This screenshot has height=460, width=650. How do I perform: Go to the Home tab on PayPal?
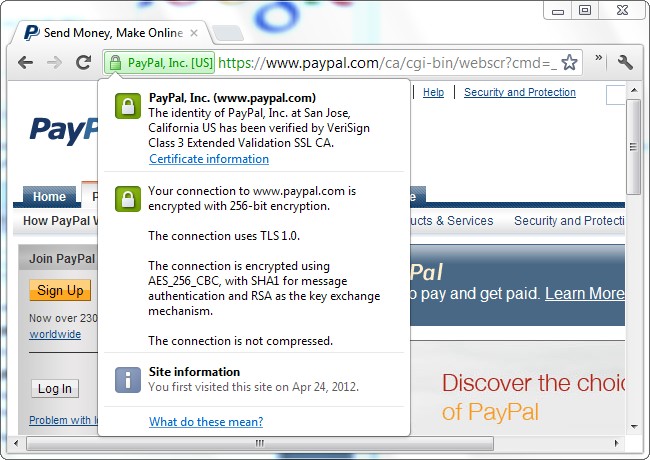pyautogui.click(x=49, y=196)
